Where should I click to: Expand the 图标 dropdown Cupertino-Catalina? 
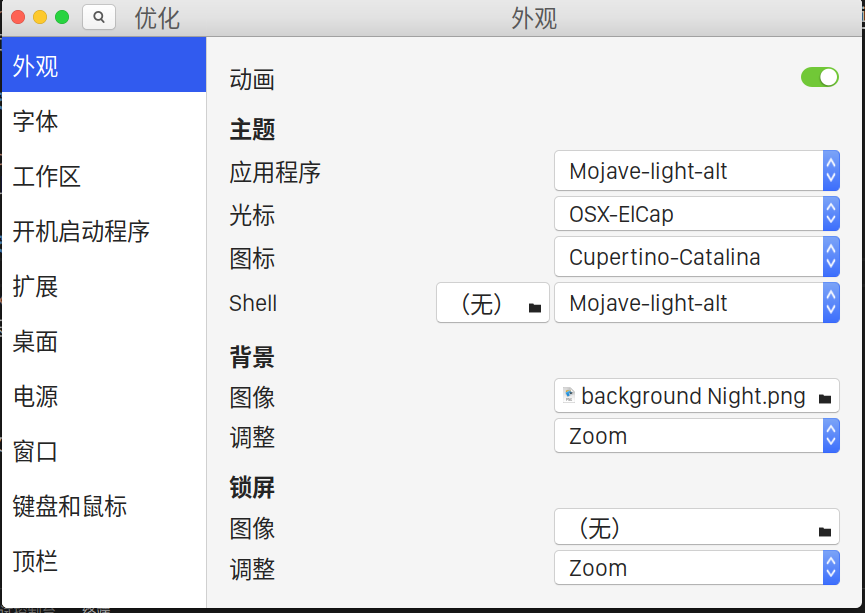tap(697, 257)
